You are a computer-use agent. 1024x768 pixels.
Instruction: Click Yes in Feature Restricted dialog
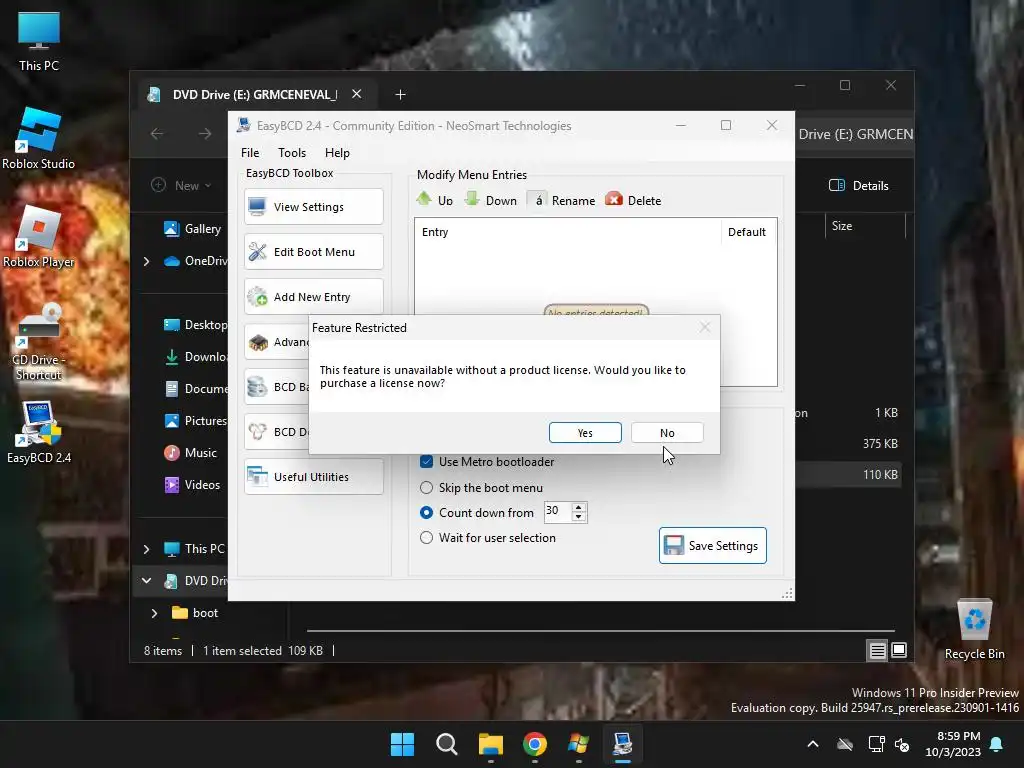point(585,432)
